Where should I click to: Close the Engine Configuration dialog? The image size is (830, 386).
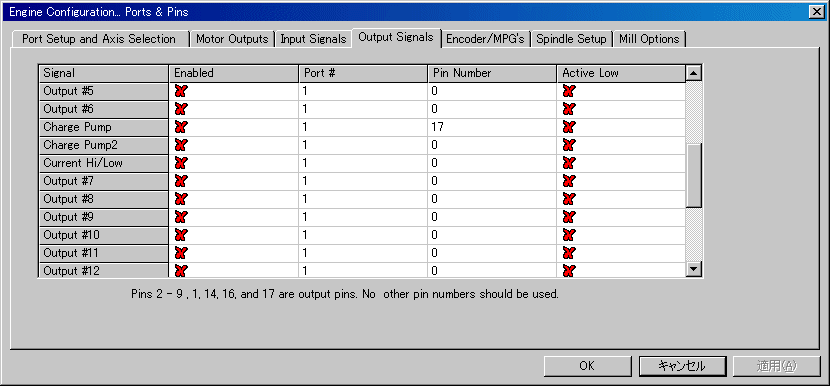click(815, 11)
